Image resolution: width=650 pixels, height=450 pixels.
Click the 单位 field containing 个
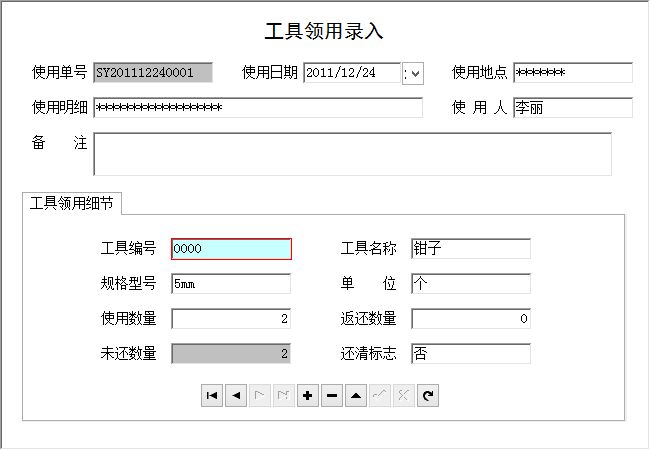(471, 284)
